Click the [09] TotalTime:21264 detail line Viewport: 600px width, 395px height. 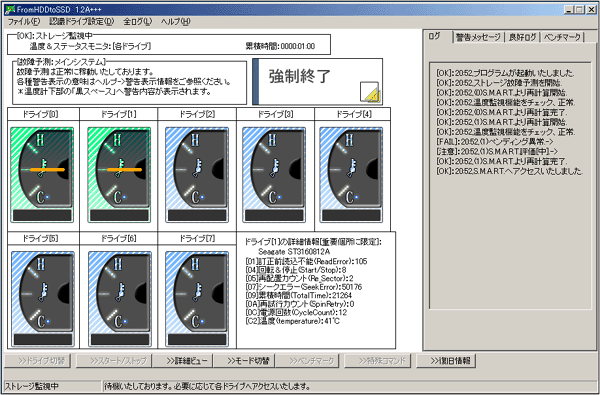[298, 295]
